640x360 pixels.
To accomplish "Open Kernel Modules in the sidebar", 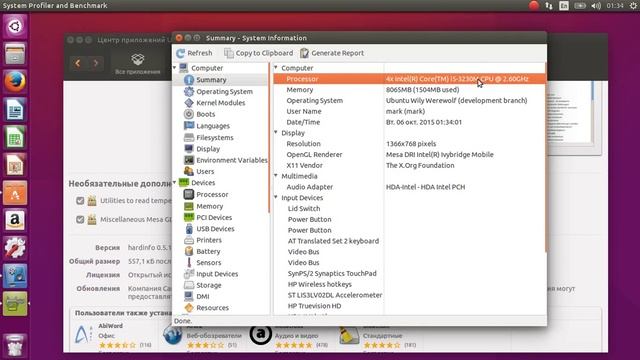I will tap(220, 103).
